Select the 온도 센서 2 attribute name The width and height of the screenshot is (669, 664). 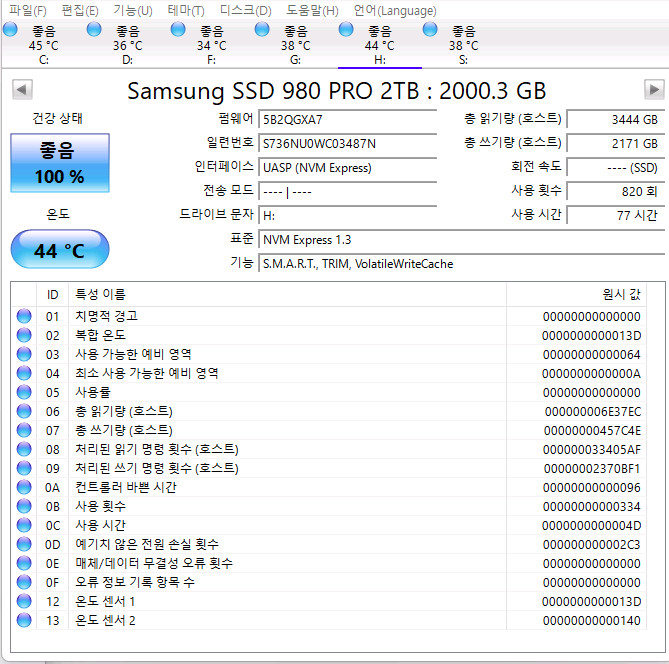coord(105,620)
